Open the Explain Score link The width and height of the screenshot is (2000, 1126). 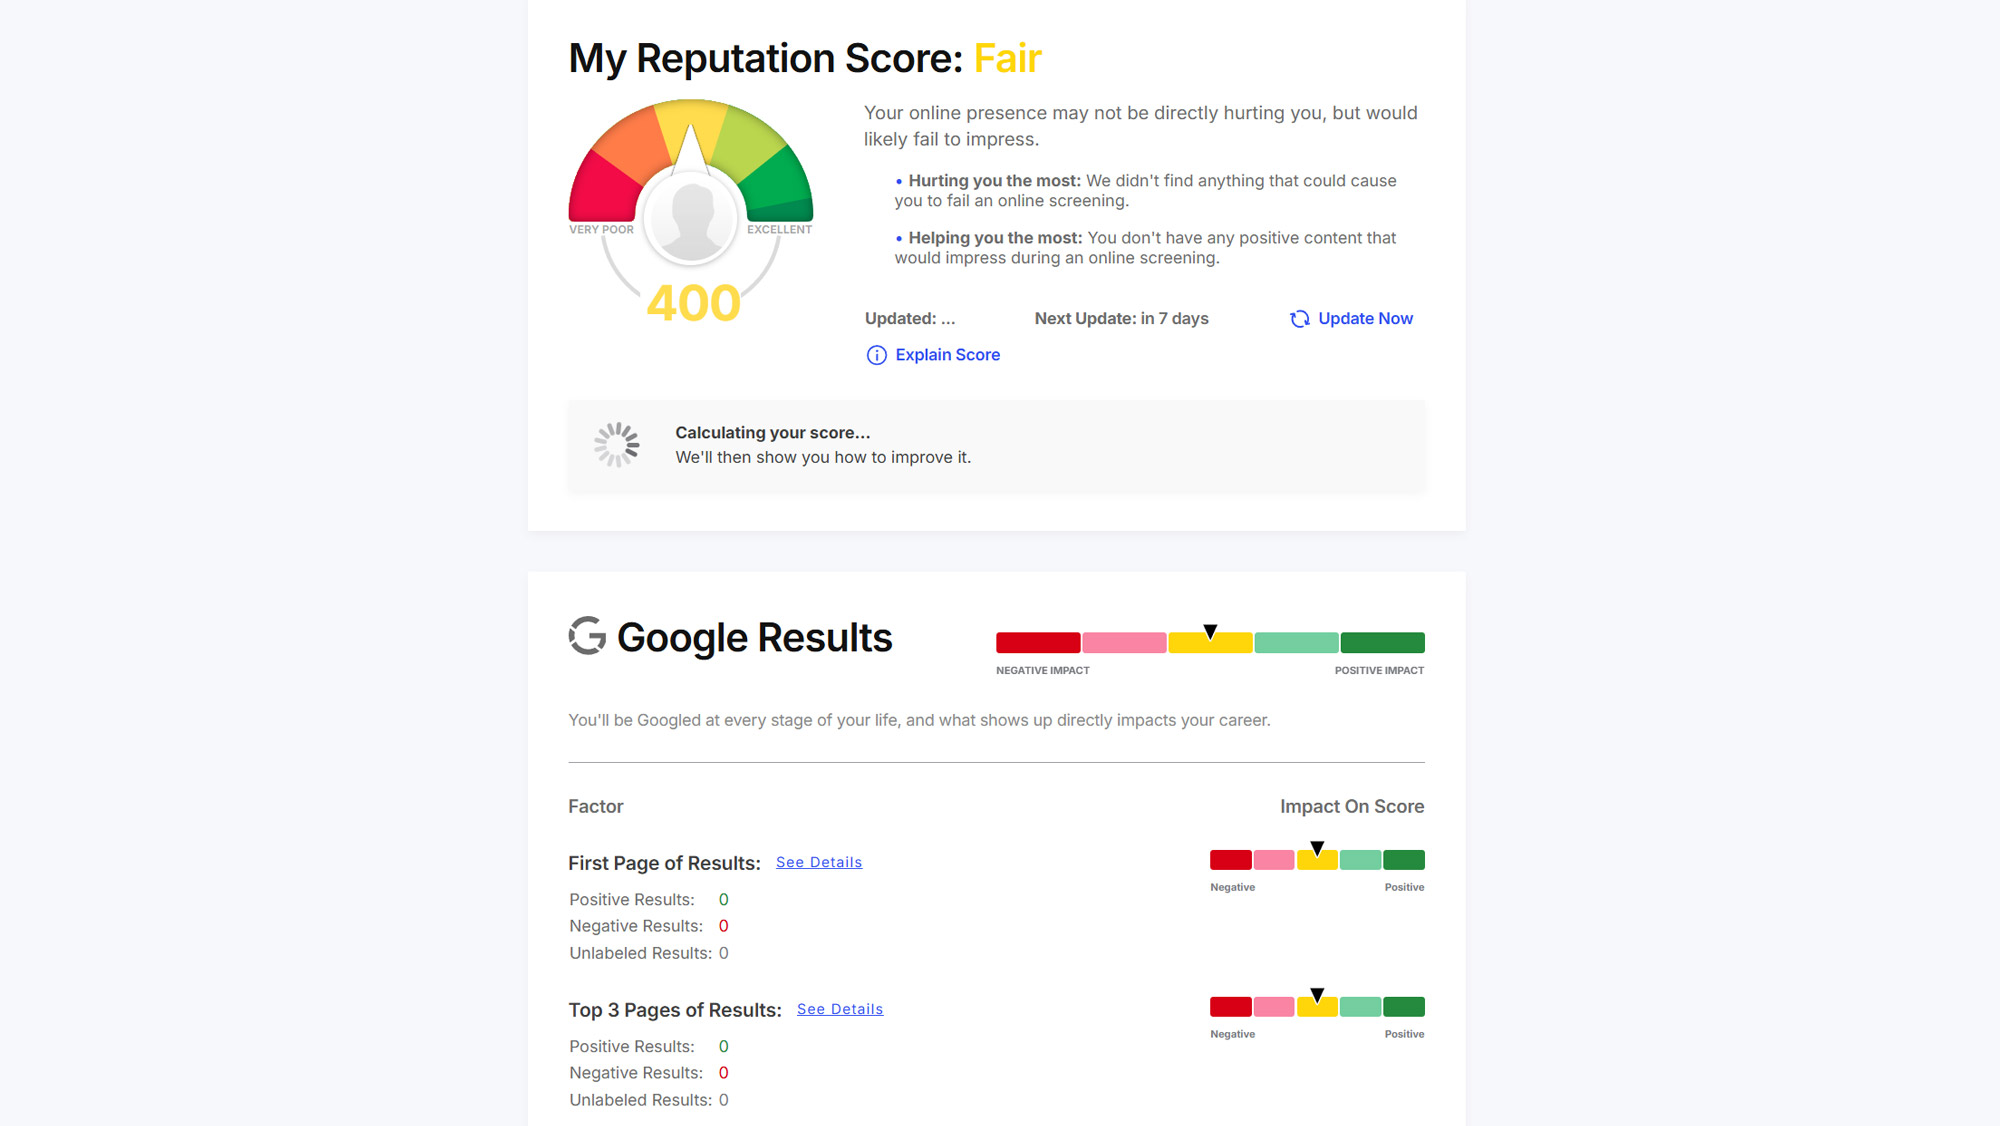[x=947, y=355]
